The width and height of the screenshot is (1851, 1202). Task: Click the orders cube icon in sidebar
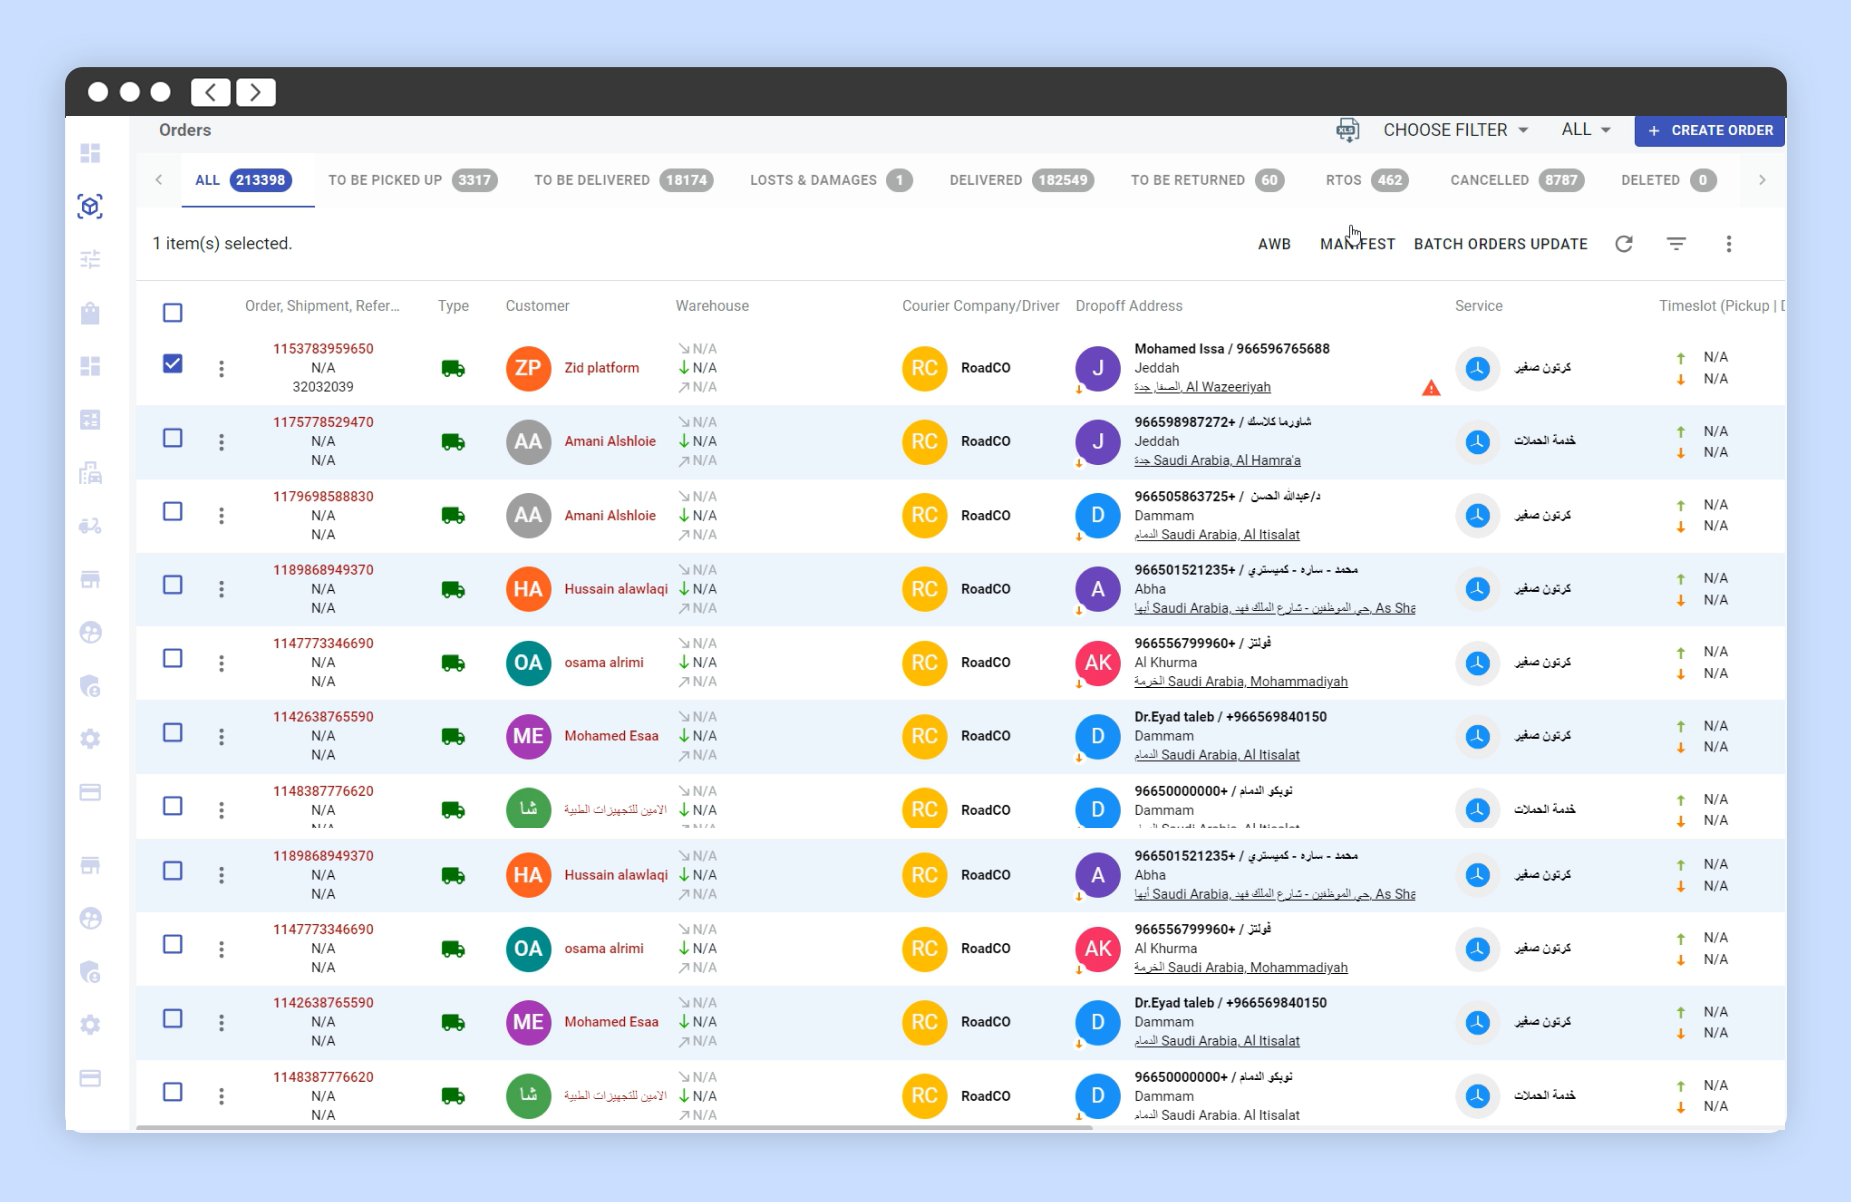(90, 206)
